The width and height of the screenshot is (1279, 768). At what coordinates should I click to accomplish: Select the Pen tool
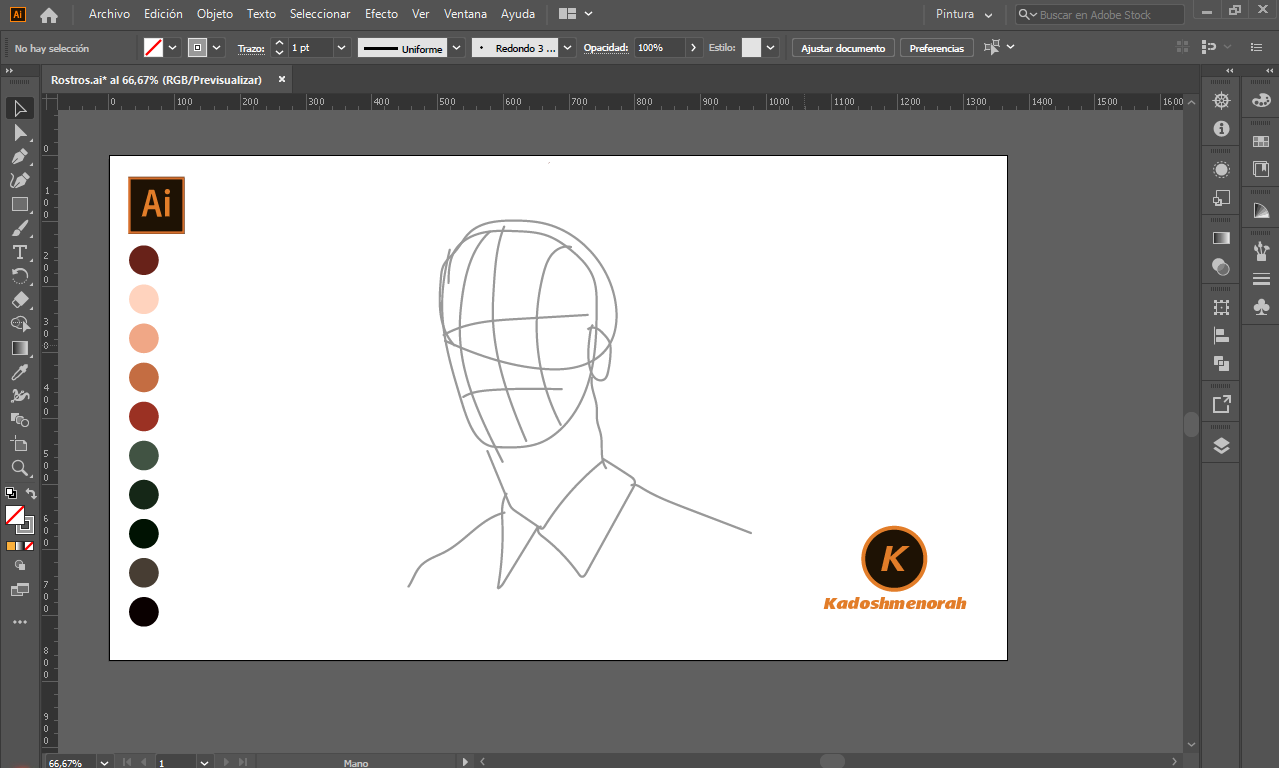click(20, 156)
